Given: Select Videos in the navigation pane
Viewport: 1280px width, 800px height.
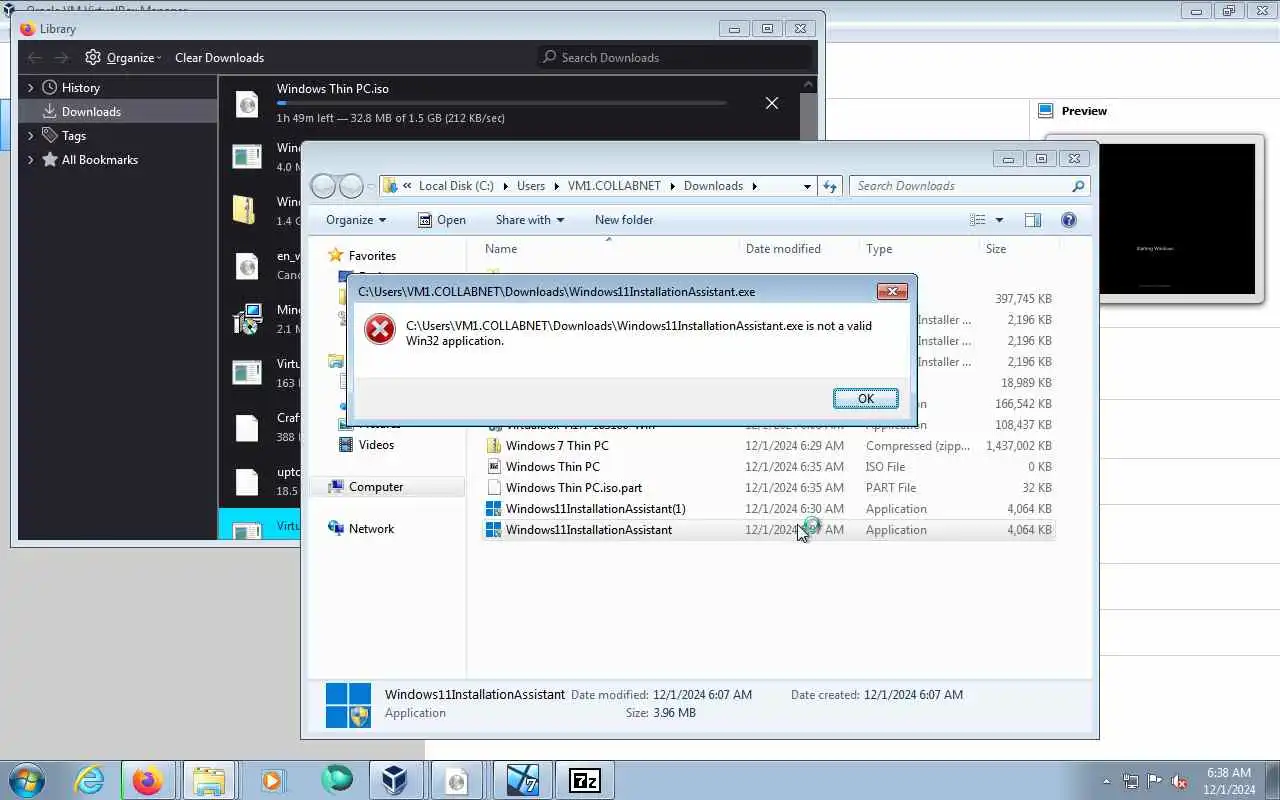Looking at the screenshot, I should pos(376,445).
